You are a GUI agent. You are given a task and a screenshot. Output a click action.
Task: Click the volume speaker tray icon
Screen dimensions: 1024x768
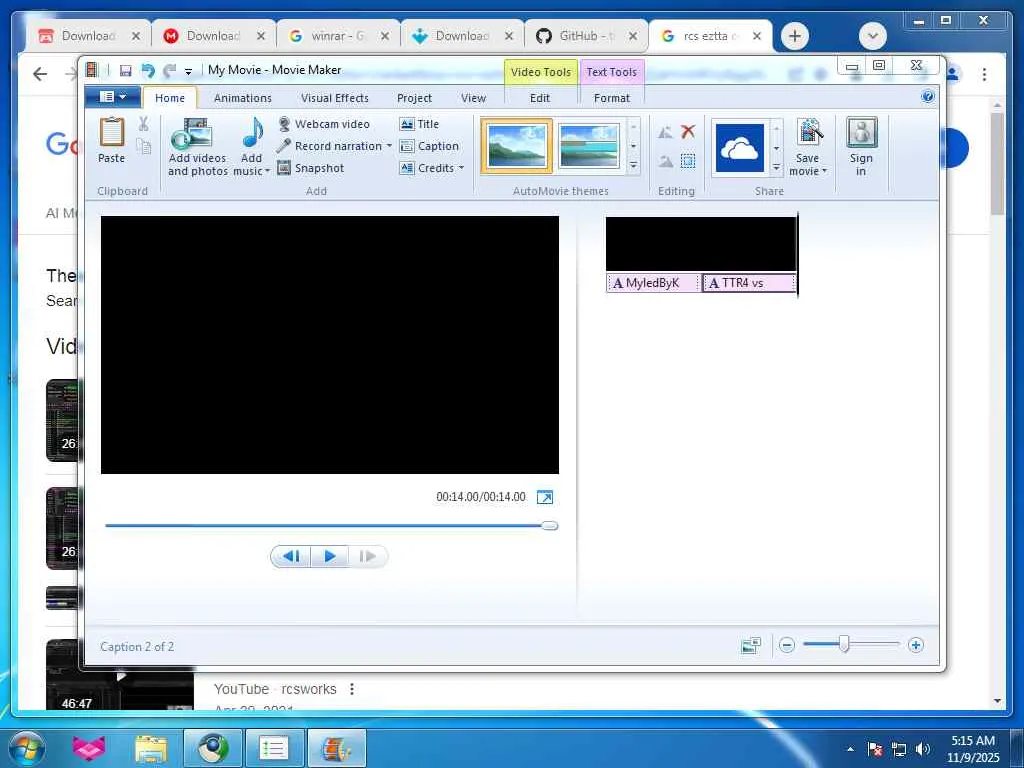[922, 749]
